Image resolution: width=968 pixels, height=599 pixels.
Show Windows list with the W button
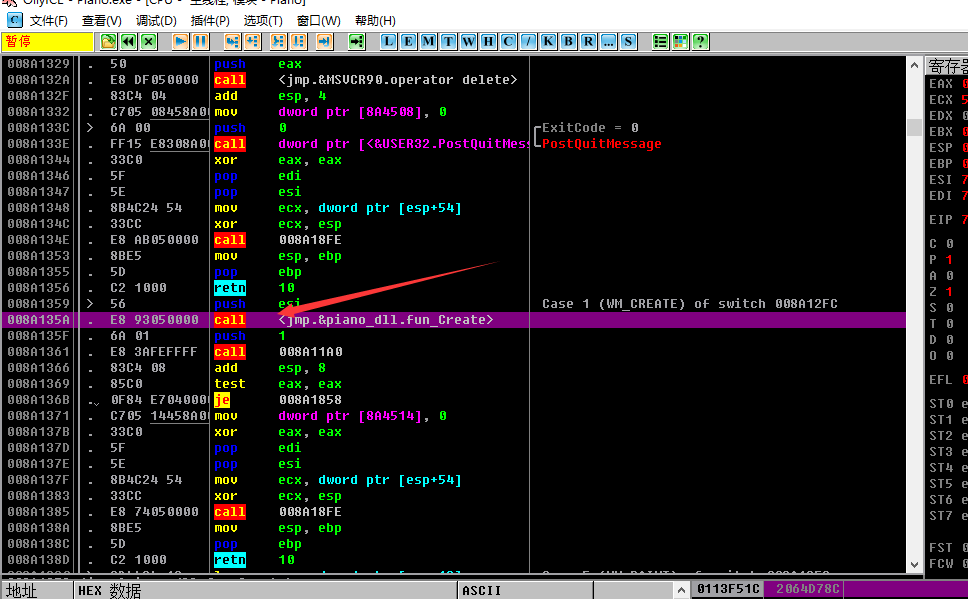pyautogui.click(x=469, y=41)
